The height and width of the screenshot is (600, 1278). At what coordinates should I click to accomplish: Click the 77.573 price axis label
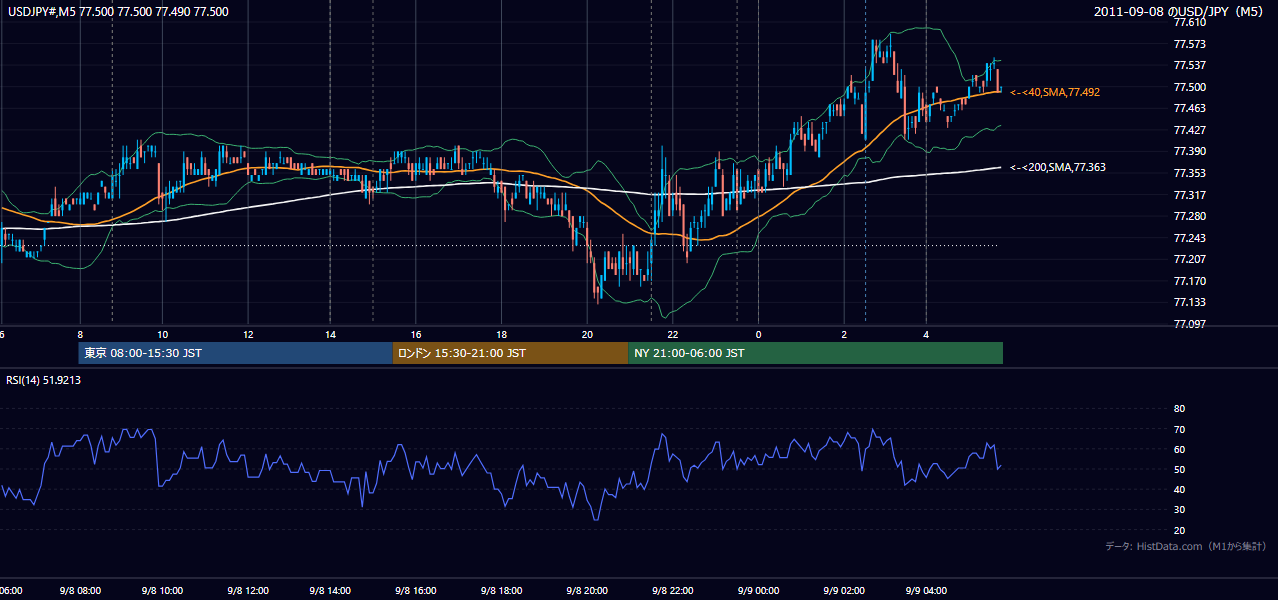click(x=1190, y=44)
